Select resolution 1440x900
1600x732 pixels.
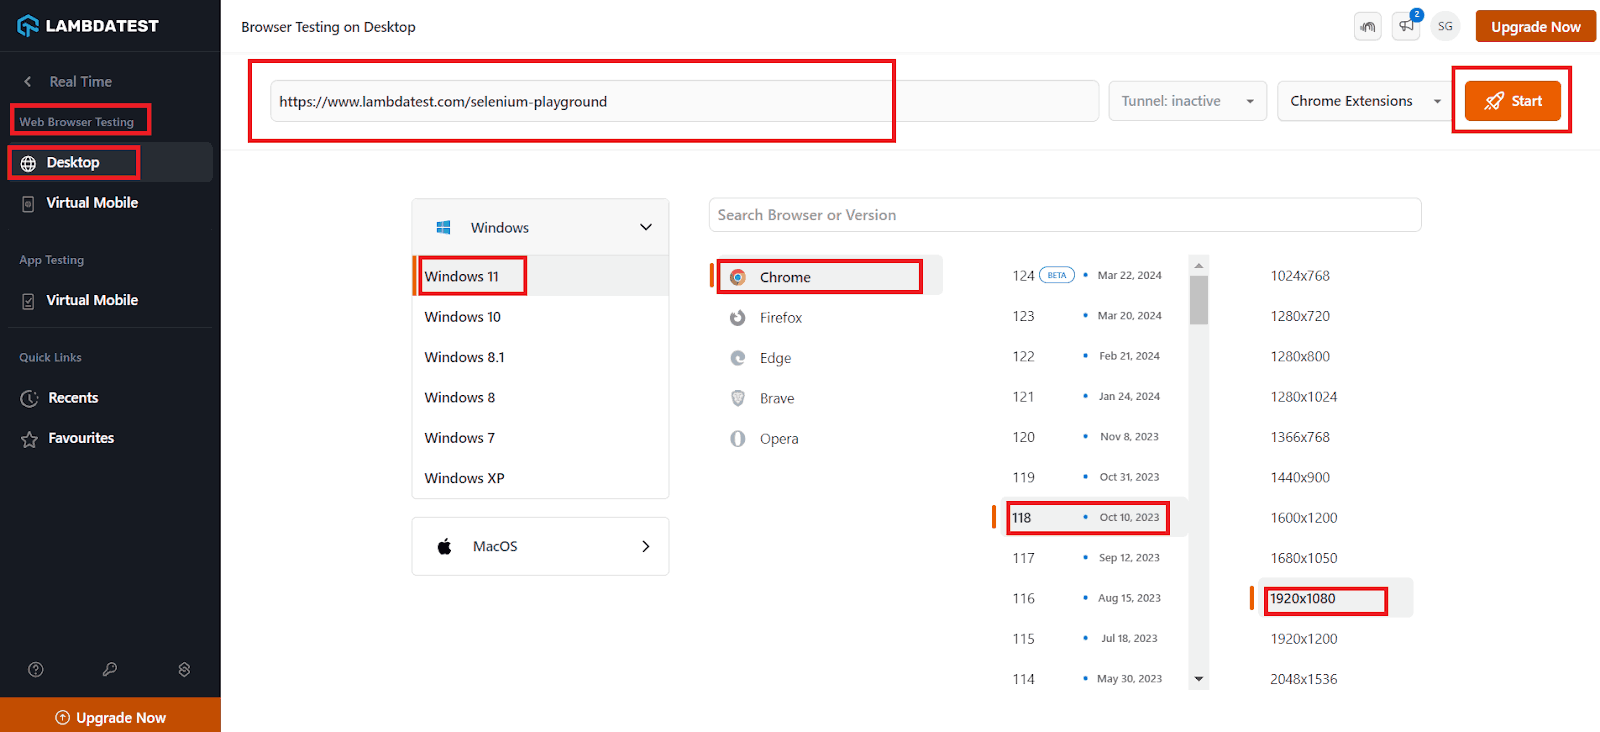(1300, 478)
